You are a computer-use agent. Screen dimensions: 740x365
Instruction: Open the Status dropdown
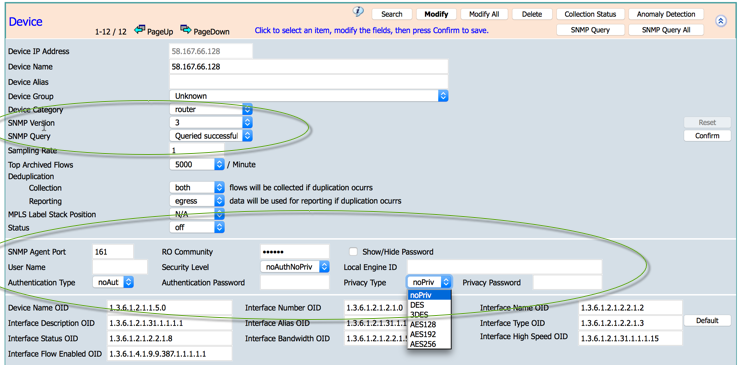197,228
